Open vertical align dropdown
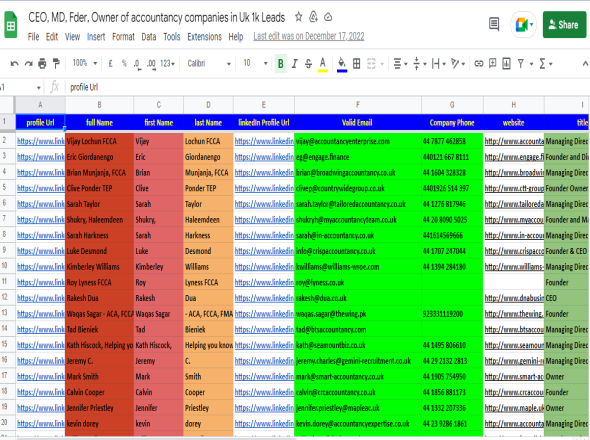 point(420,64)
